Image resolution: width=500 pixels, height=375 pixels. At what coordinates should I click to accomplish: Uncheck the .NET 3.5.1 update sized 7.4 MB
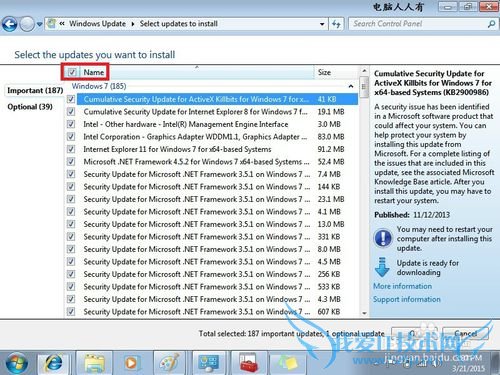coord(71,174)
